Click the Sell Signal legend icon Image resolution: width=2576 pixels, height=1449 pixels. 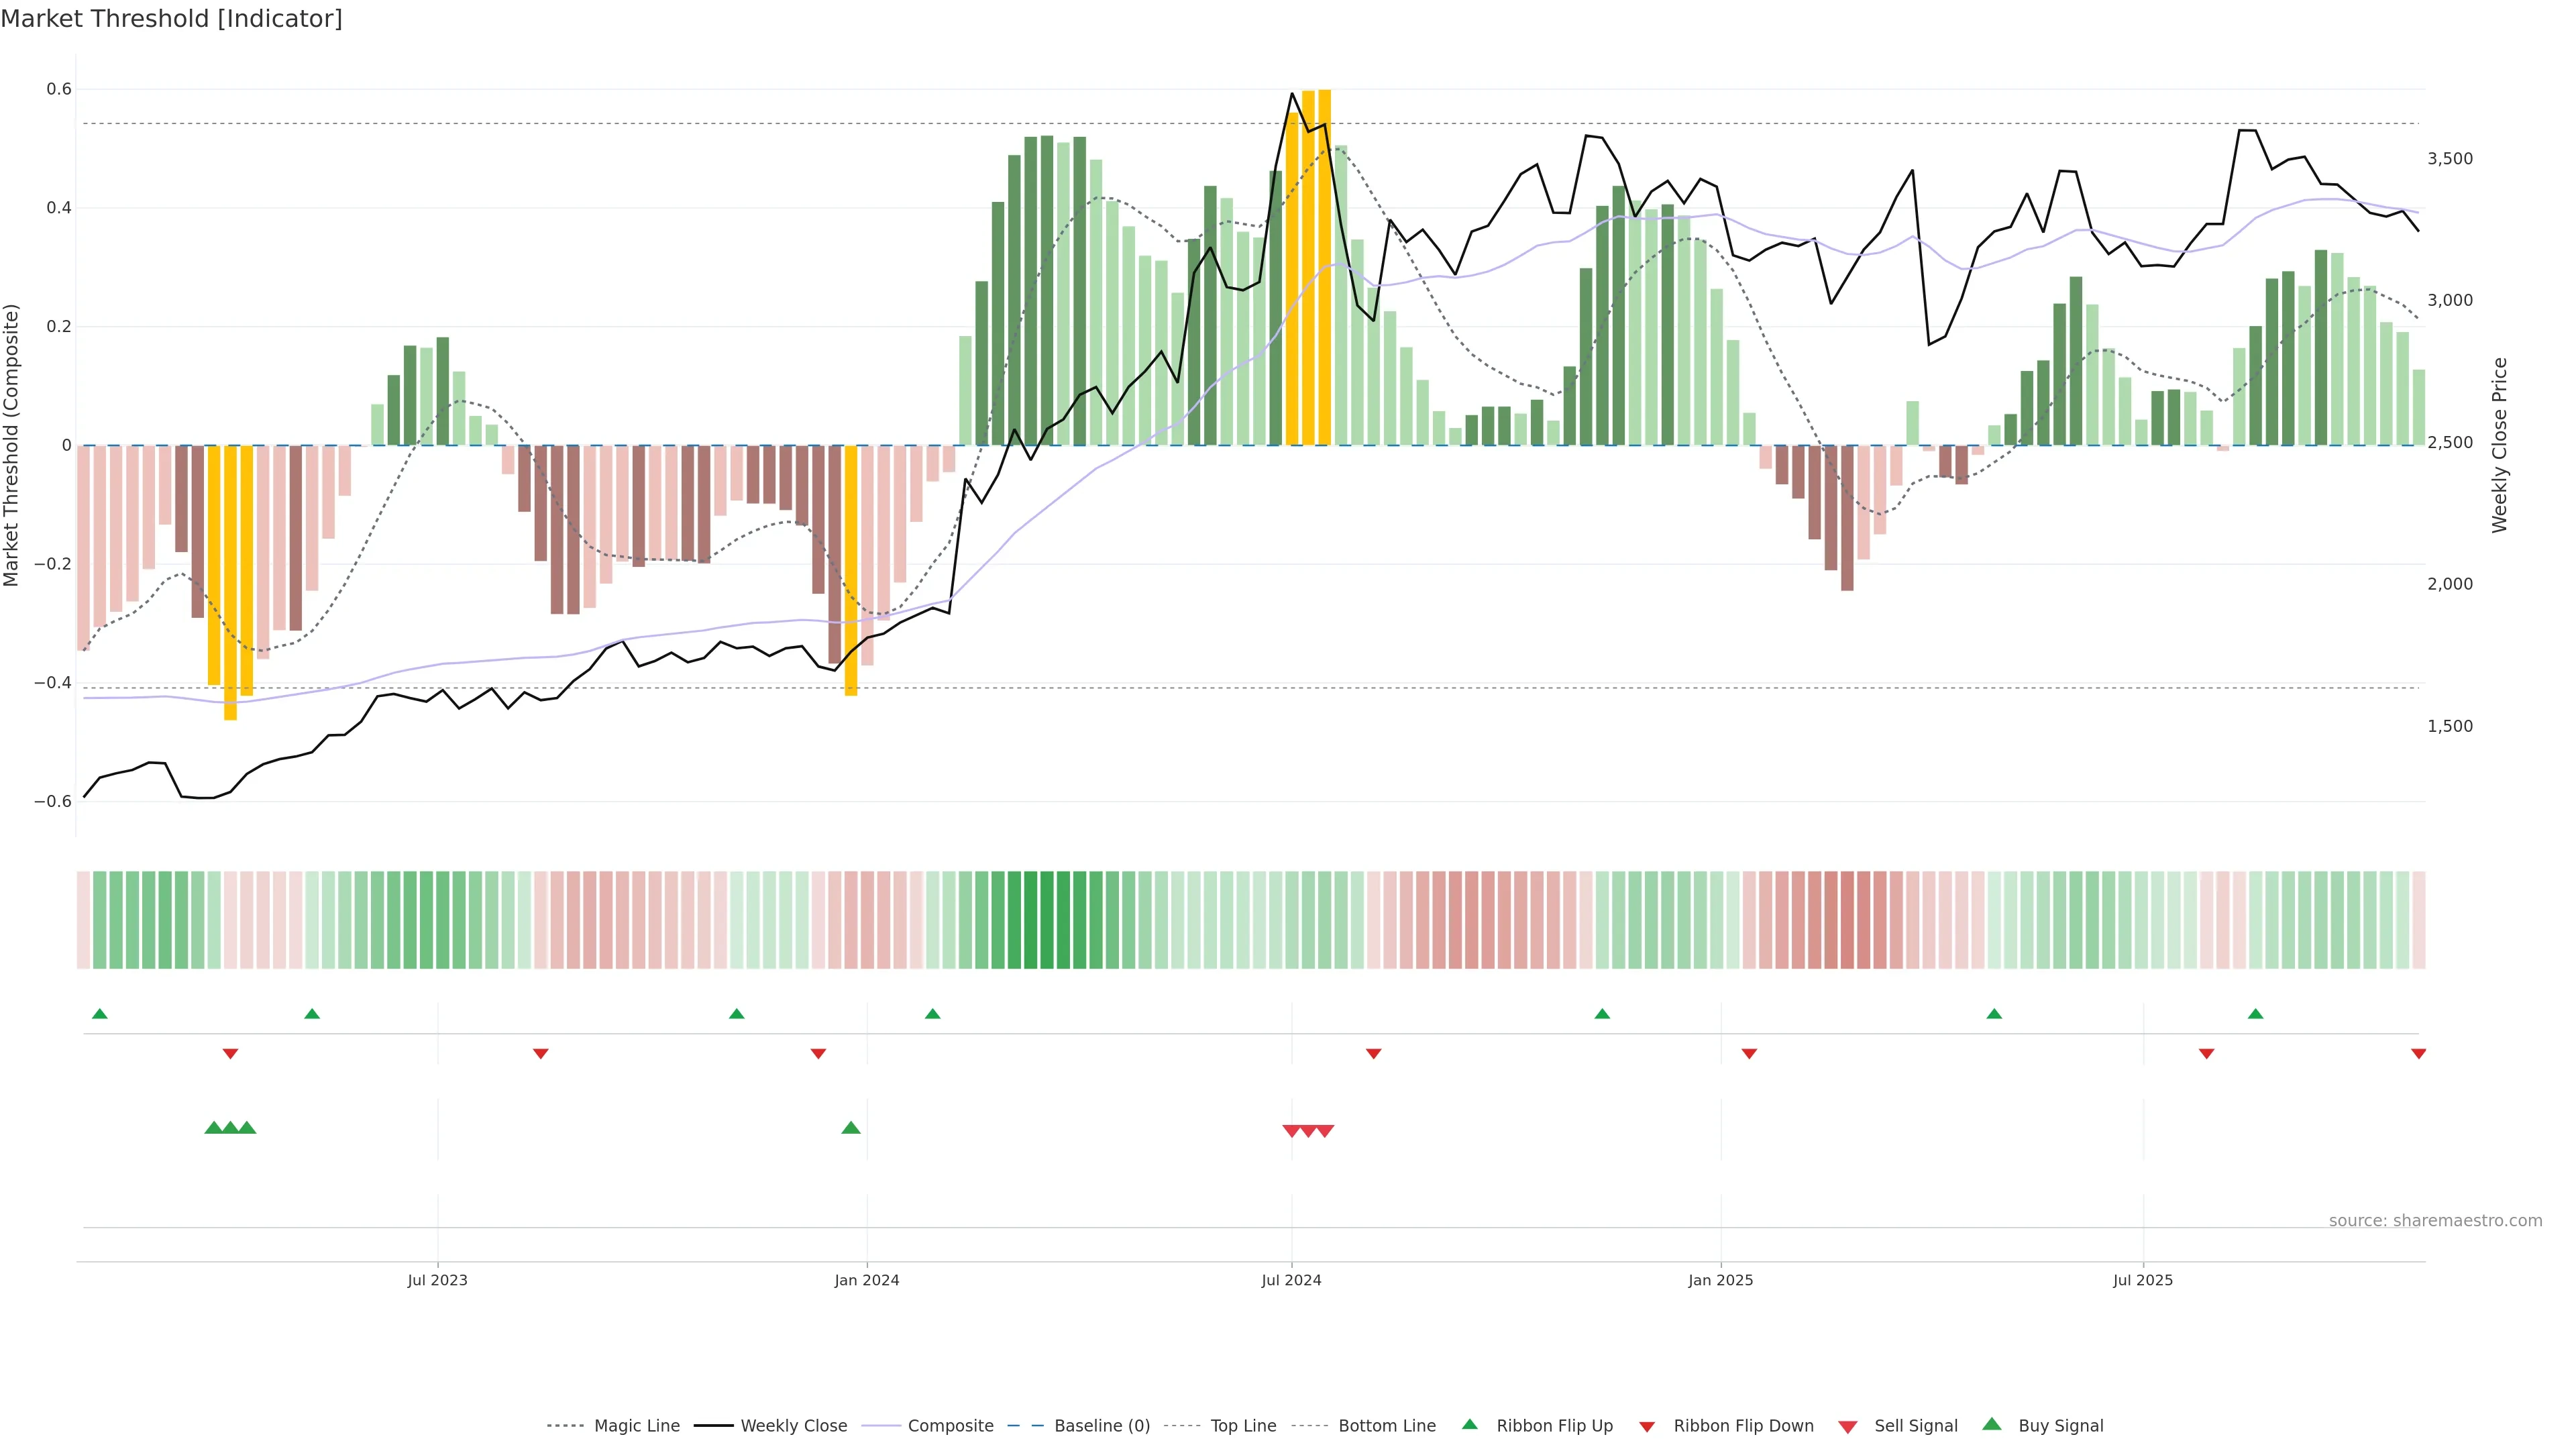pyautogui.click(x=1848, y=1427)
